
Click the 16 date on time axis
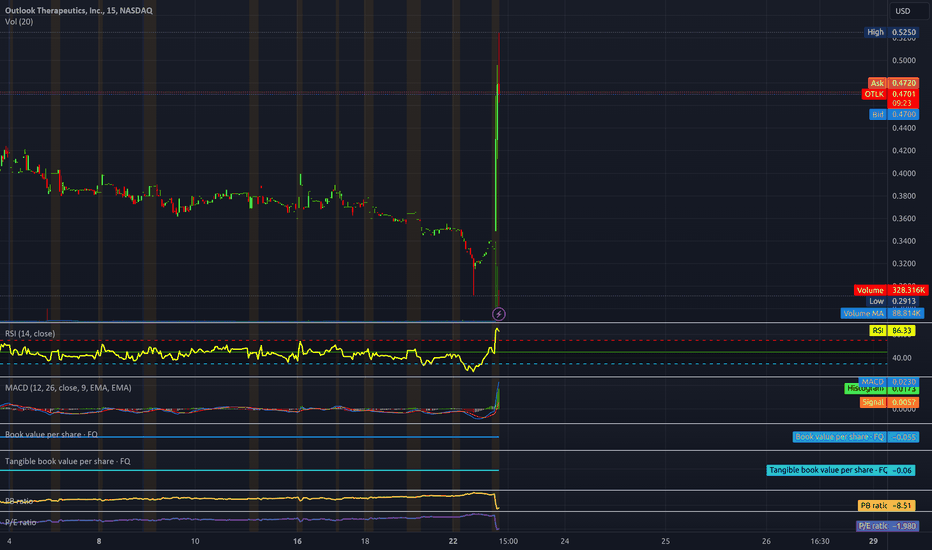point(297,541)
